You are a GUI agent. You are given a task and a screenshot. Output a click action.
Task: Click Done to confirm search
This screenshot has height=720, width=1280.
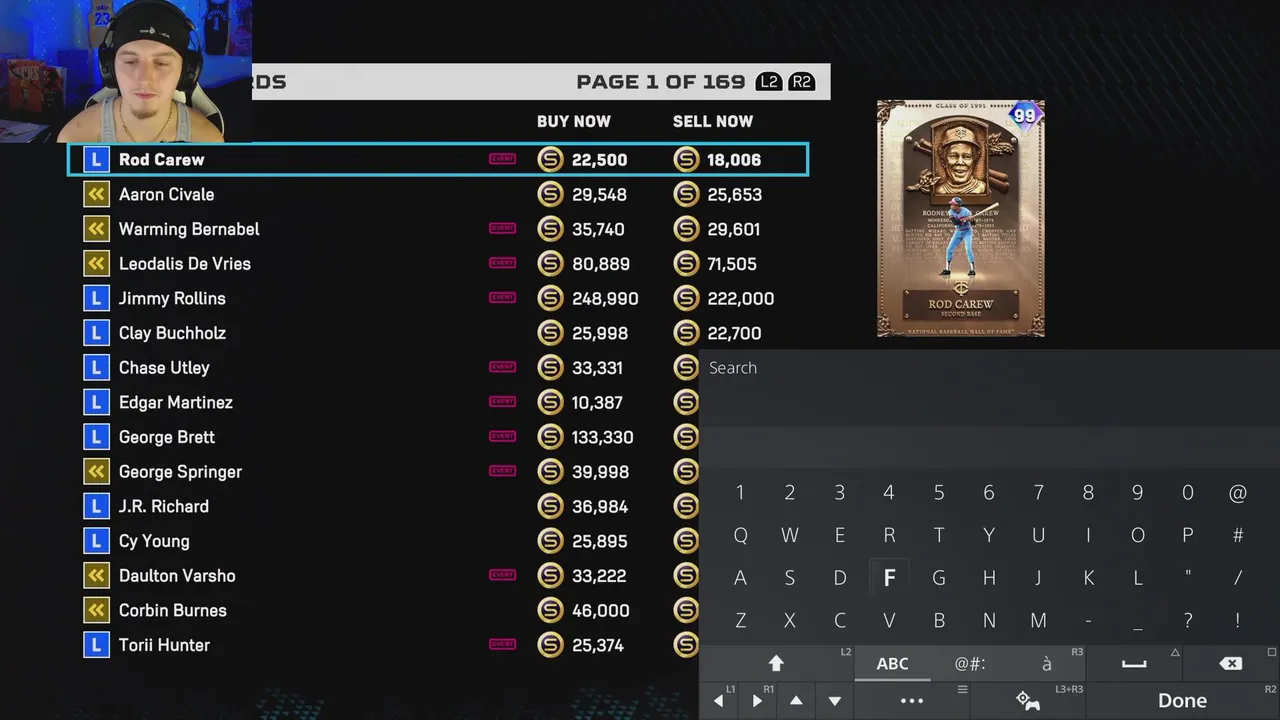pyautogui.click(x=1182, y=701)
